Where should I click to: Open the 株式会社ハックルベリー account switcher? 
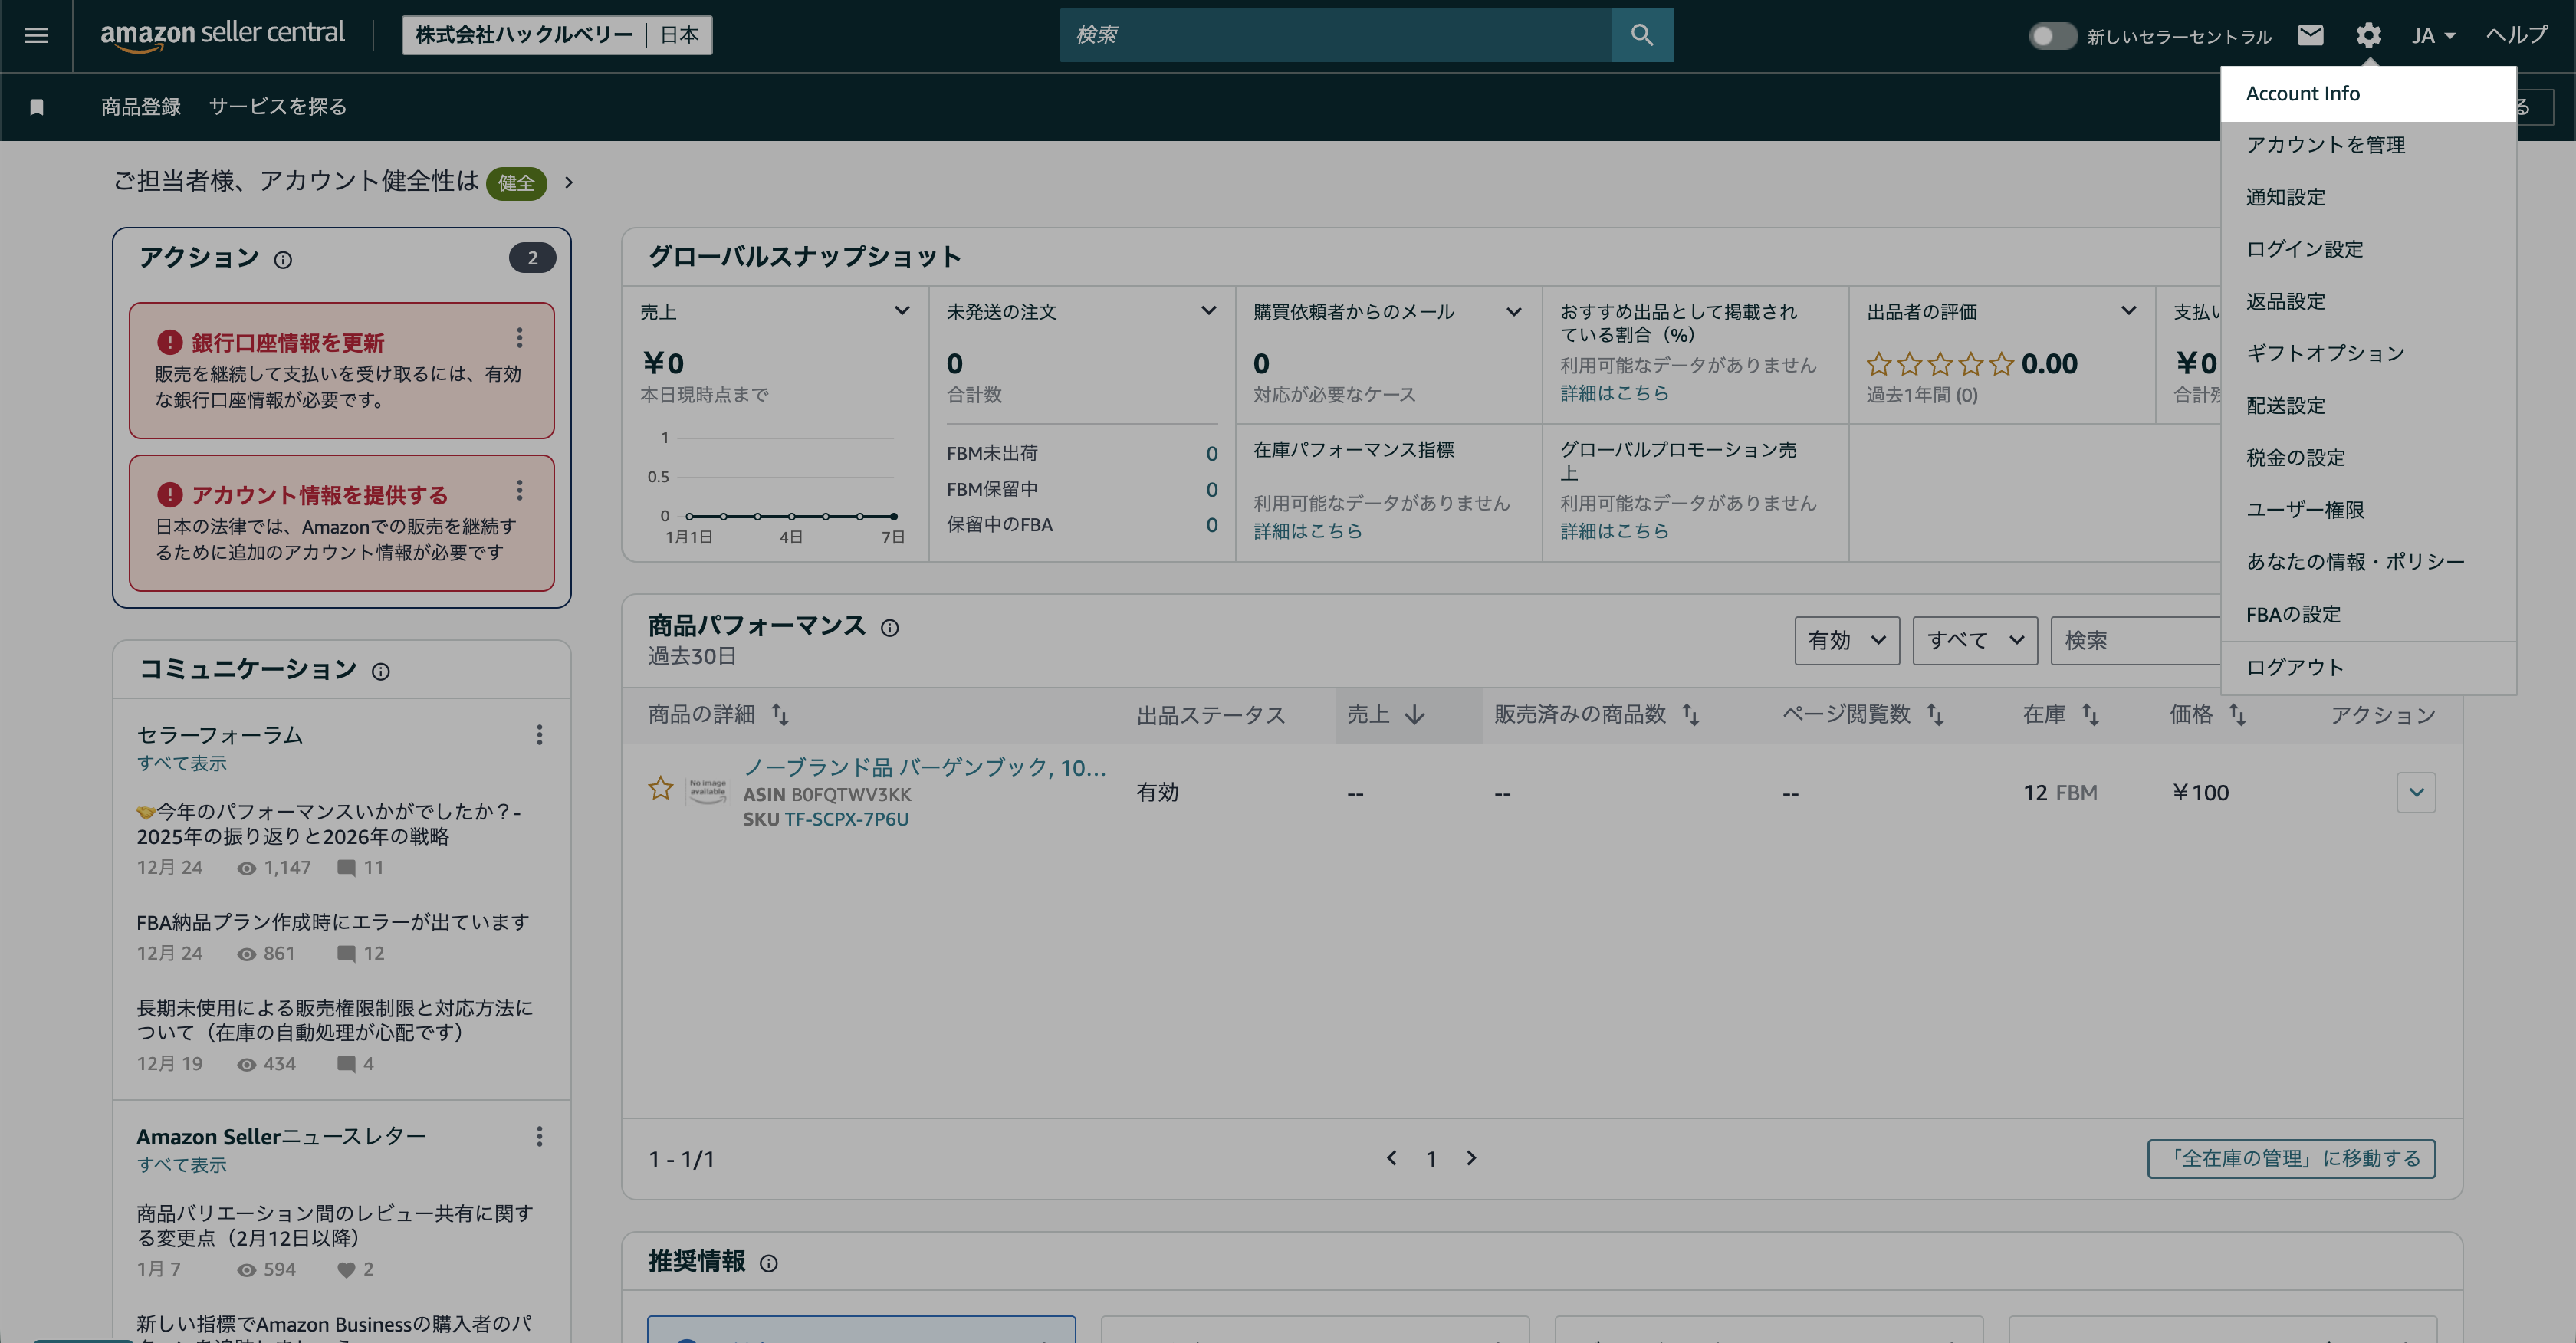(x=557, y=35)
